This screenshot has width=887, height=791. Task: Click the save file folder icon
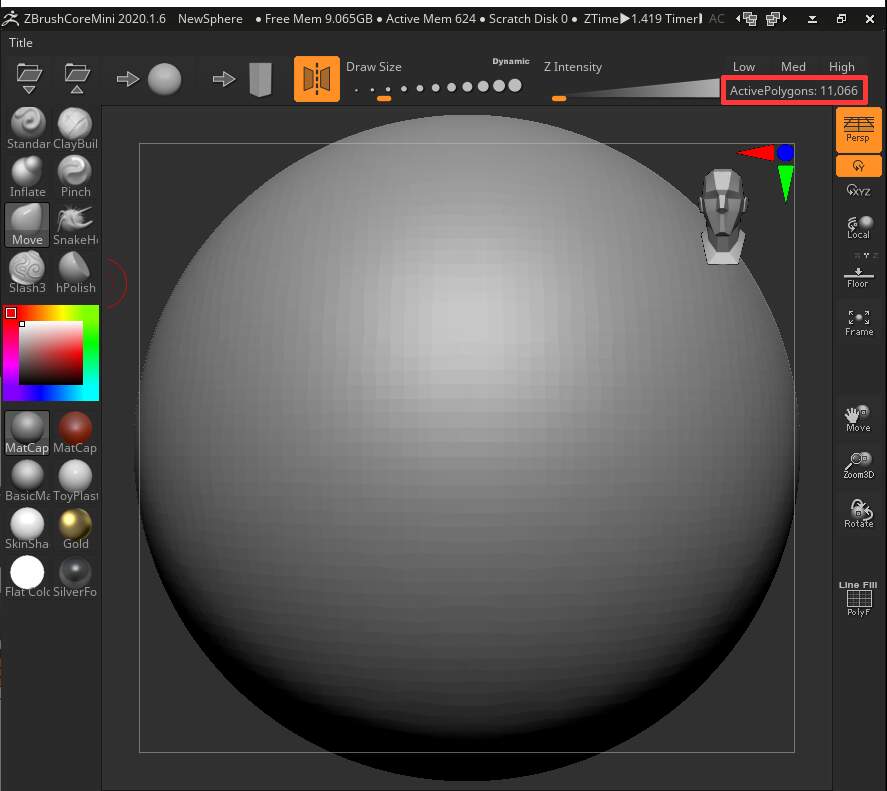(77, 78)
